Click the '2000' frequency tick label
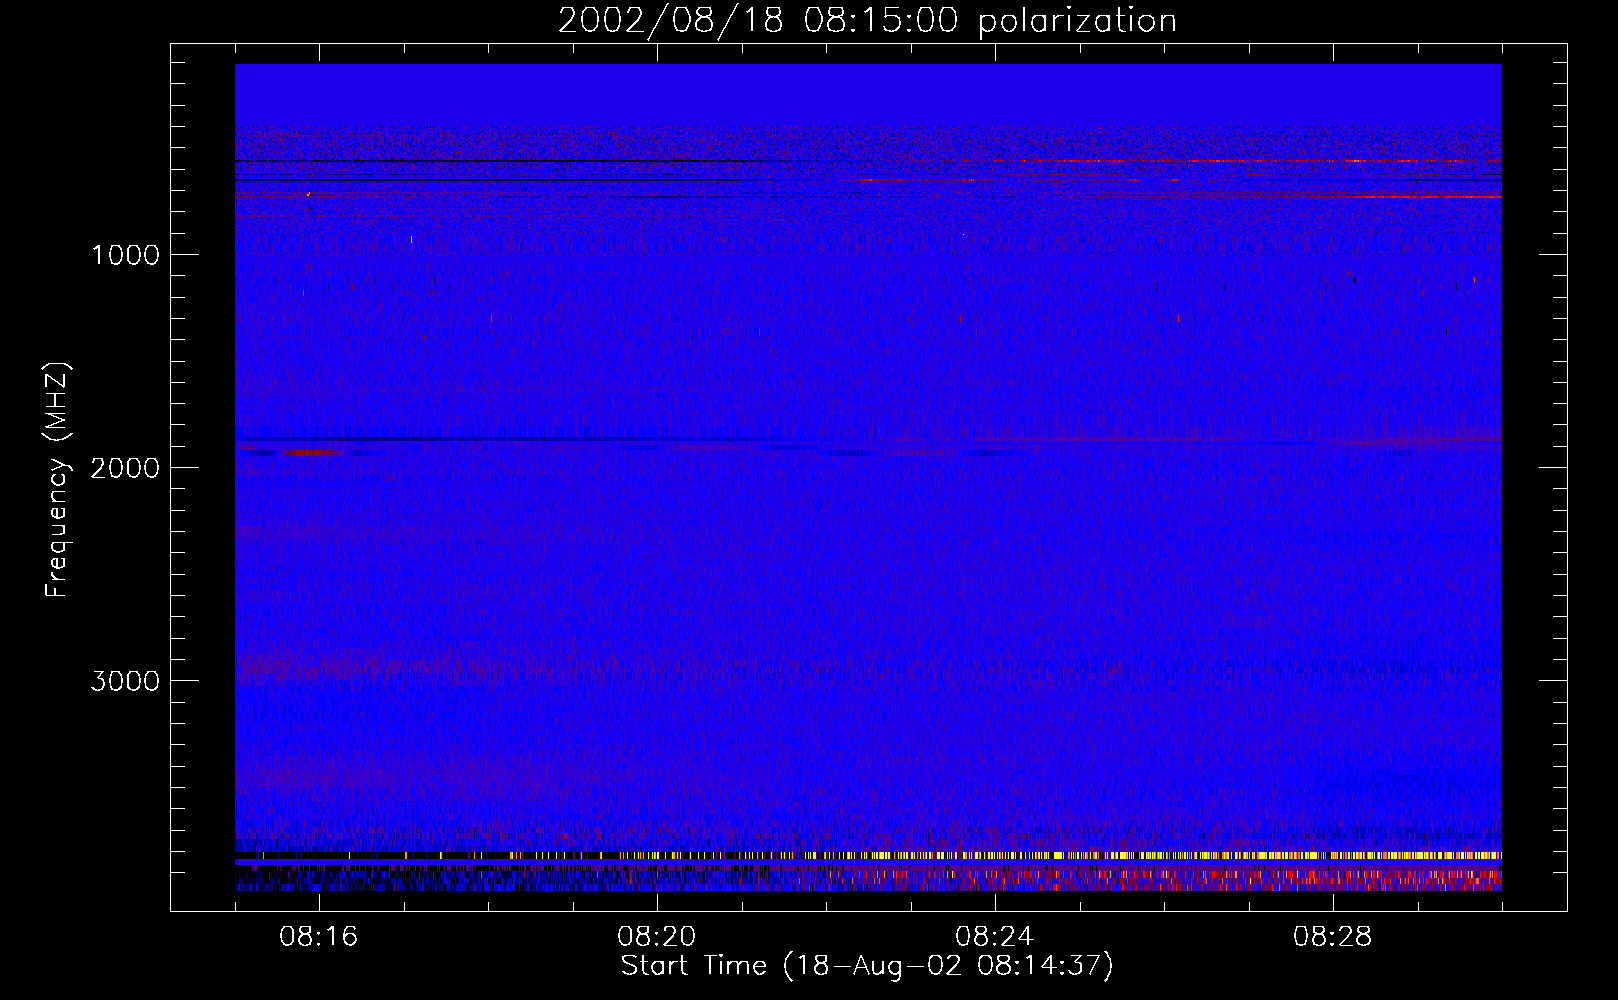This screenshot has height=1000, width=1618. tap(125, 468)
